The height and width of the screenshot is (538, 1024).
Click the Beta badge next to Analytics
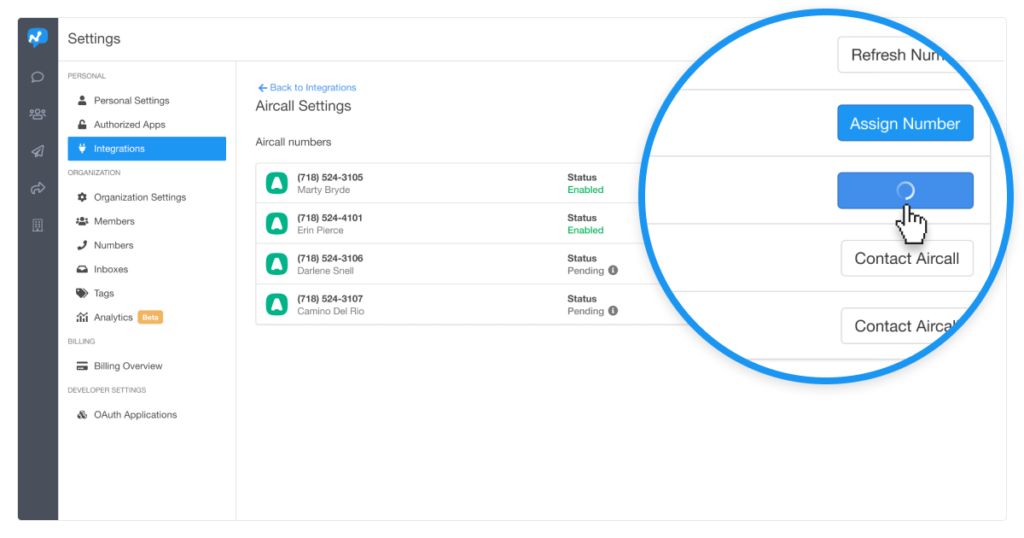[x=150, y=317]
